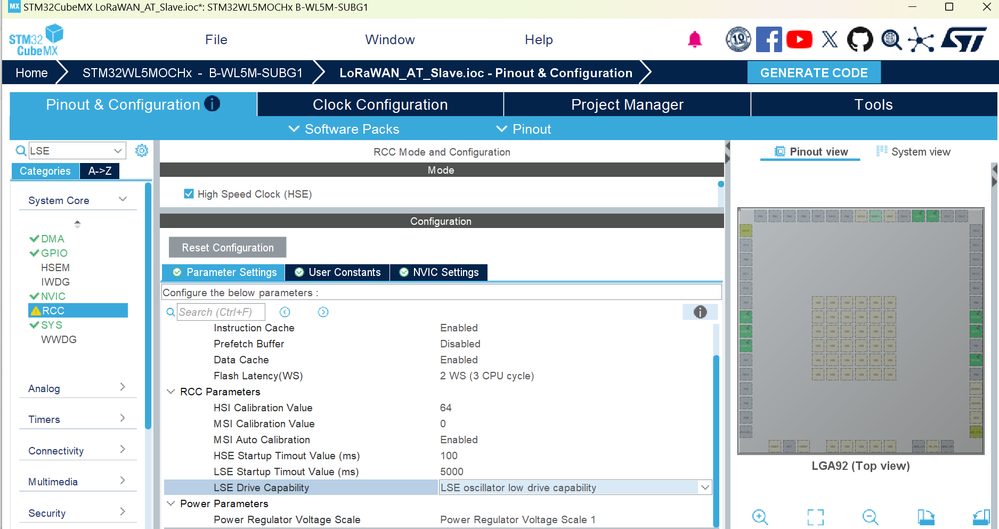The height and width of the screenshot is (529, 999).
Task: Click the rightmost pinout toolbar icon
Action: [x=982, y=516]
